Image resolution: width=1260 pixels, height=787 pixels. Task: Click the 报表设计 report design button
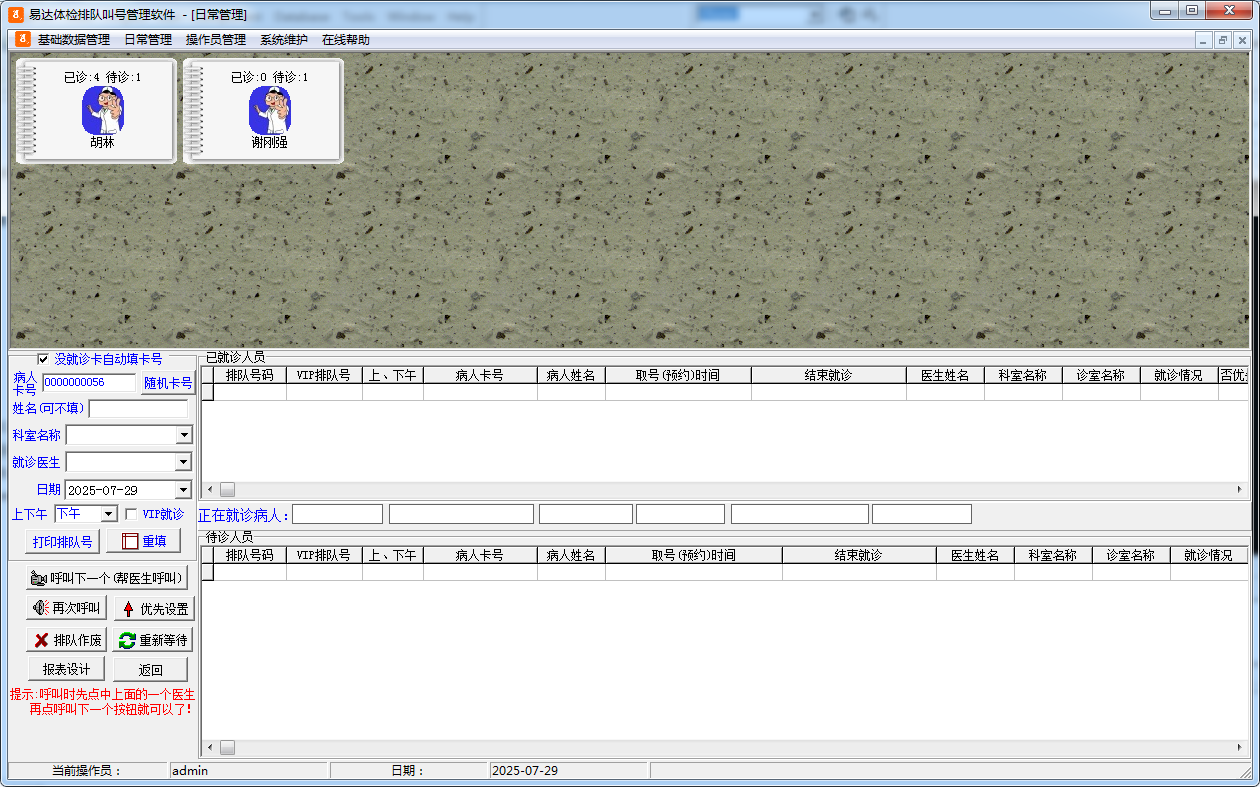tap(66, 668)
